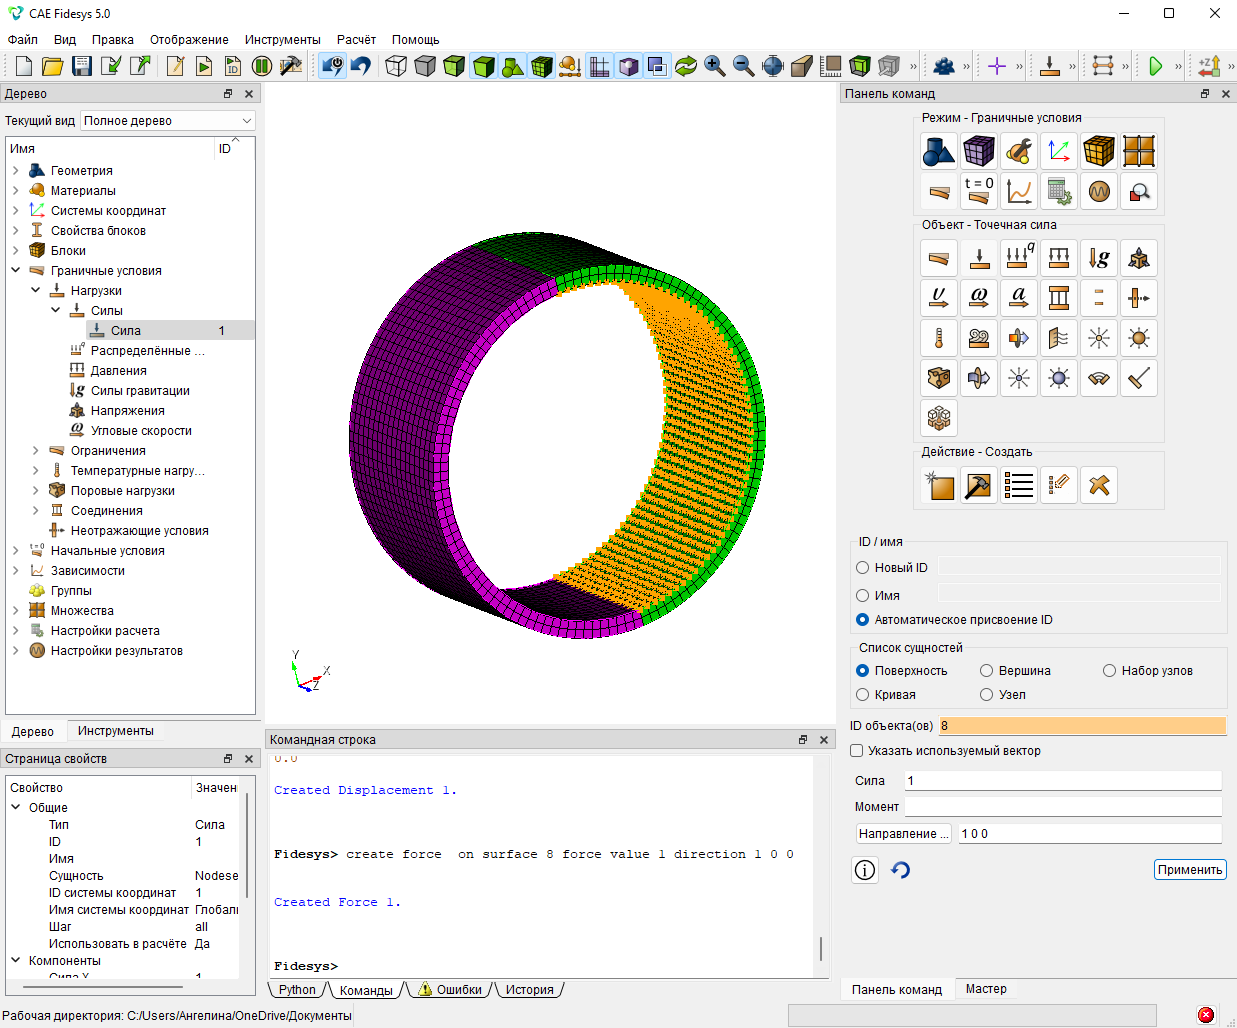Select the Geometry mode icon in command panel
Screen dimensions: 1237x1028
point(939,151)
